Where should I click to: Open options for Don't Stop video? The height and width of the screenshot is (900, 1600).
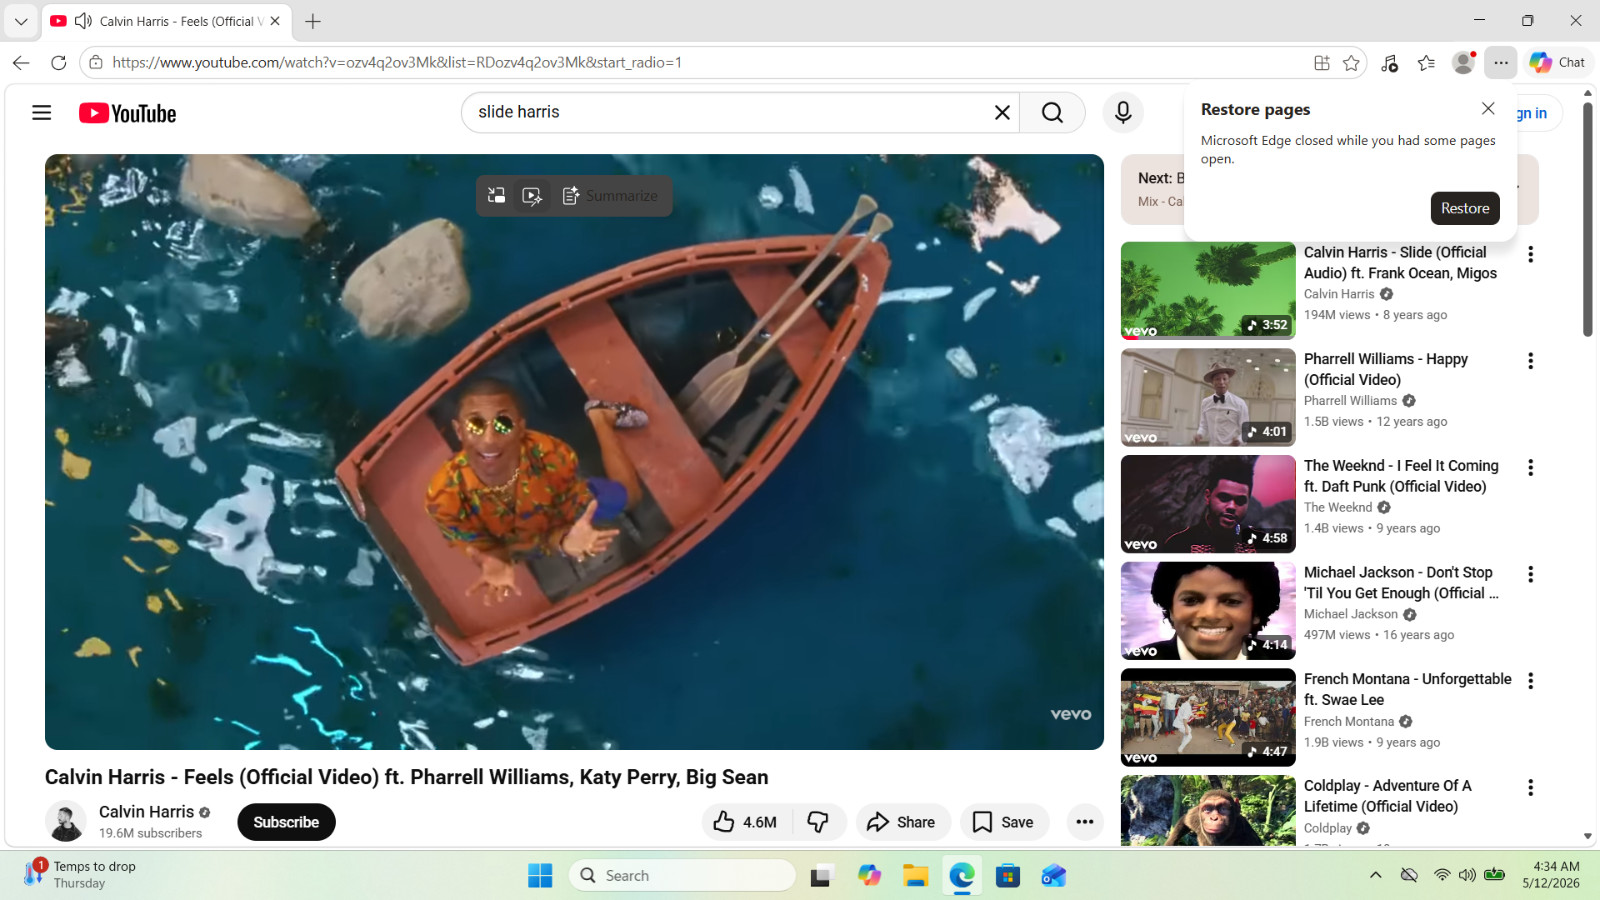[1530, 574]
